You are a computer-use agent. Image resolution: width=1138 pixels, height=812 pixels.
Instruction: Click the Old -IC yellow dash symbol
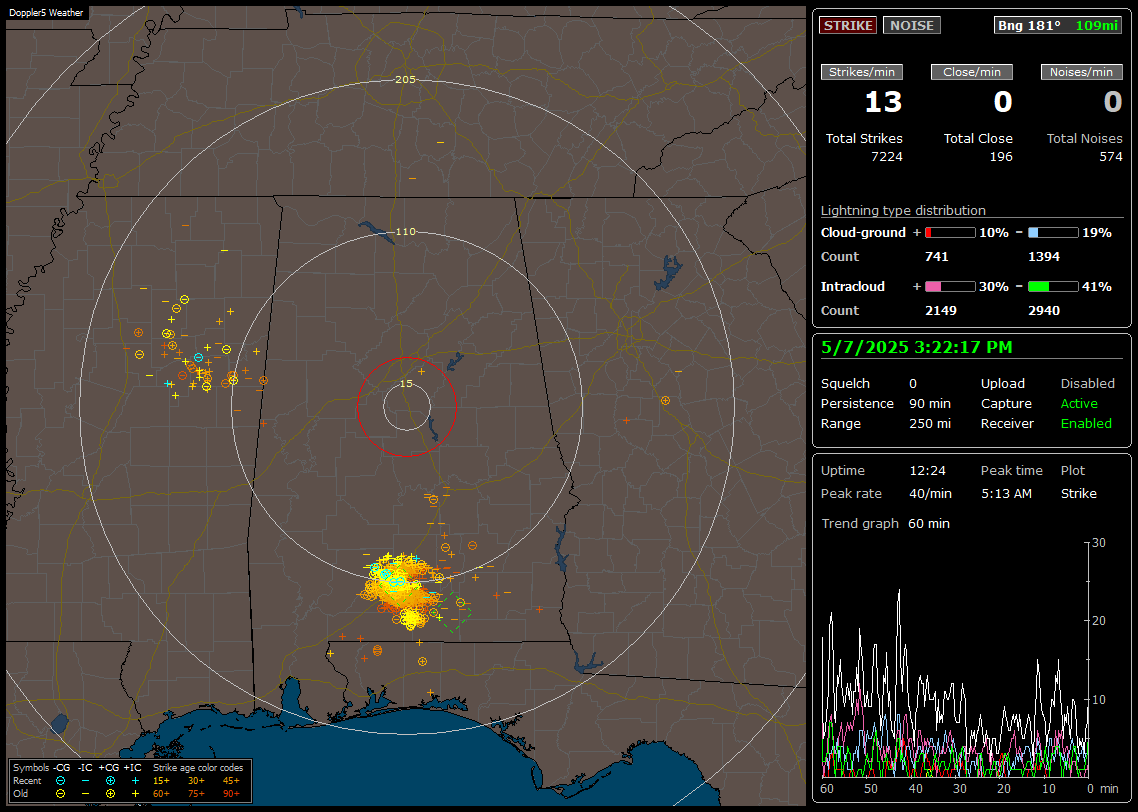coord(86,794)
